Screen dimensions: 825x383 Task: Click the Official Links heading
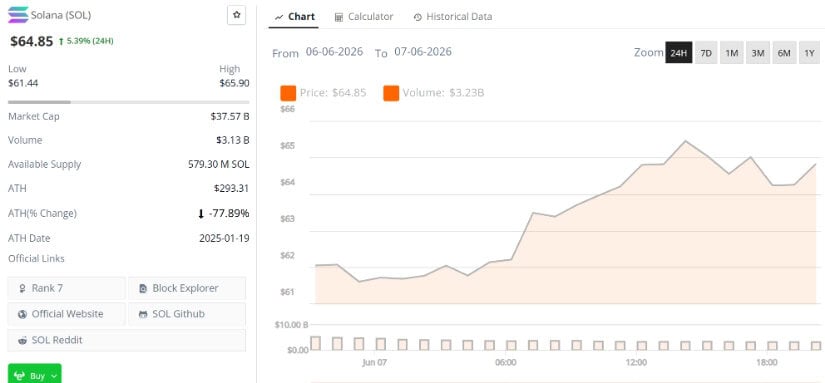click(x=36, y=258)
